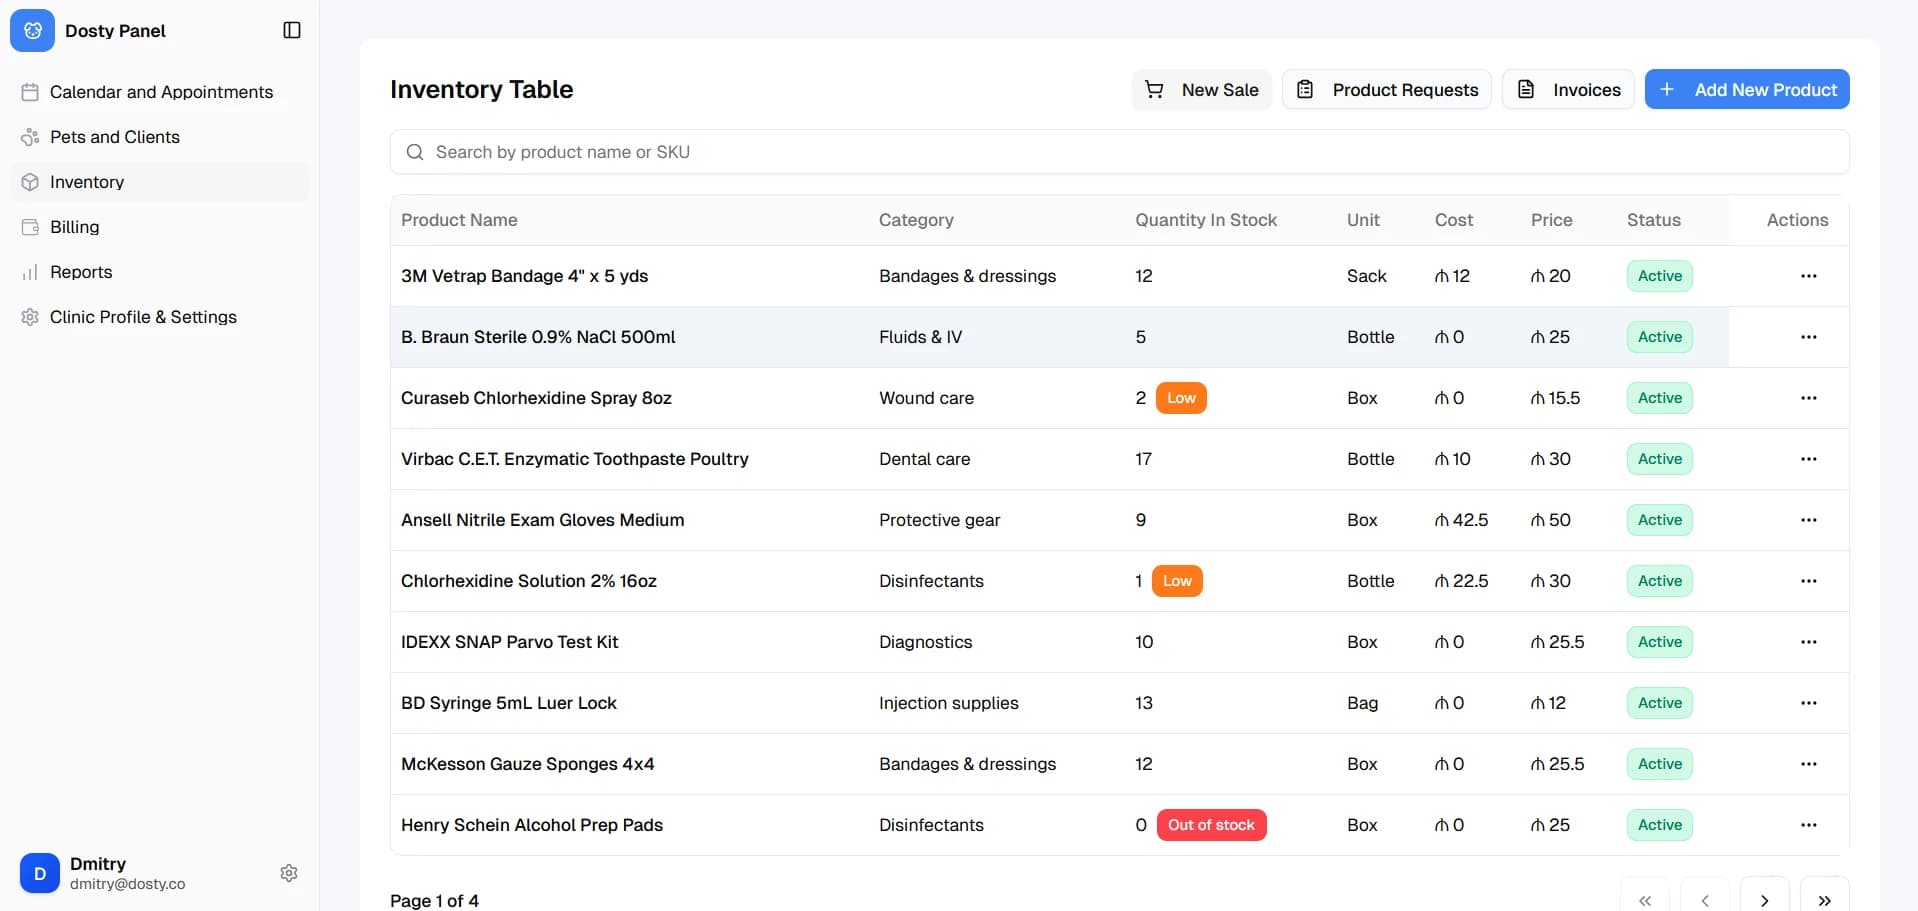This screenshot has width=1918, height=911.
Task: Open actions menu for Curaseb Chlorhexidine Spray
Action: click(x=1808, y=398)
